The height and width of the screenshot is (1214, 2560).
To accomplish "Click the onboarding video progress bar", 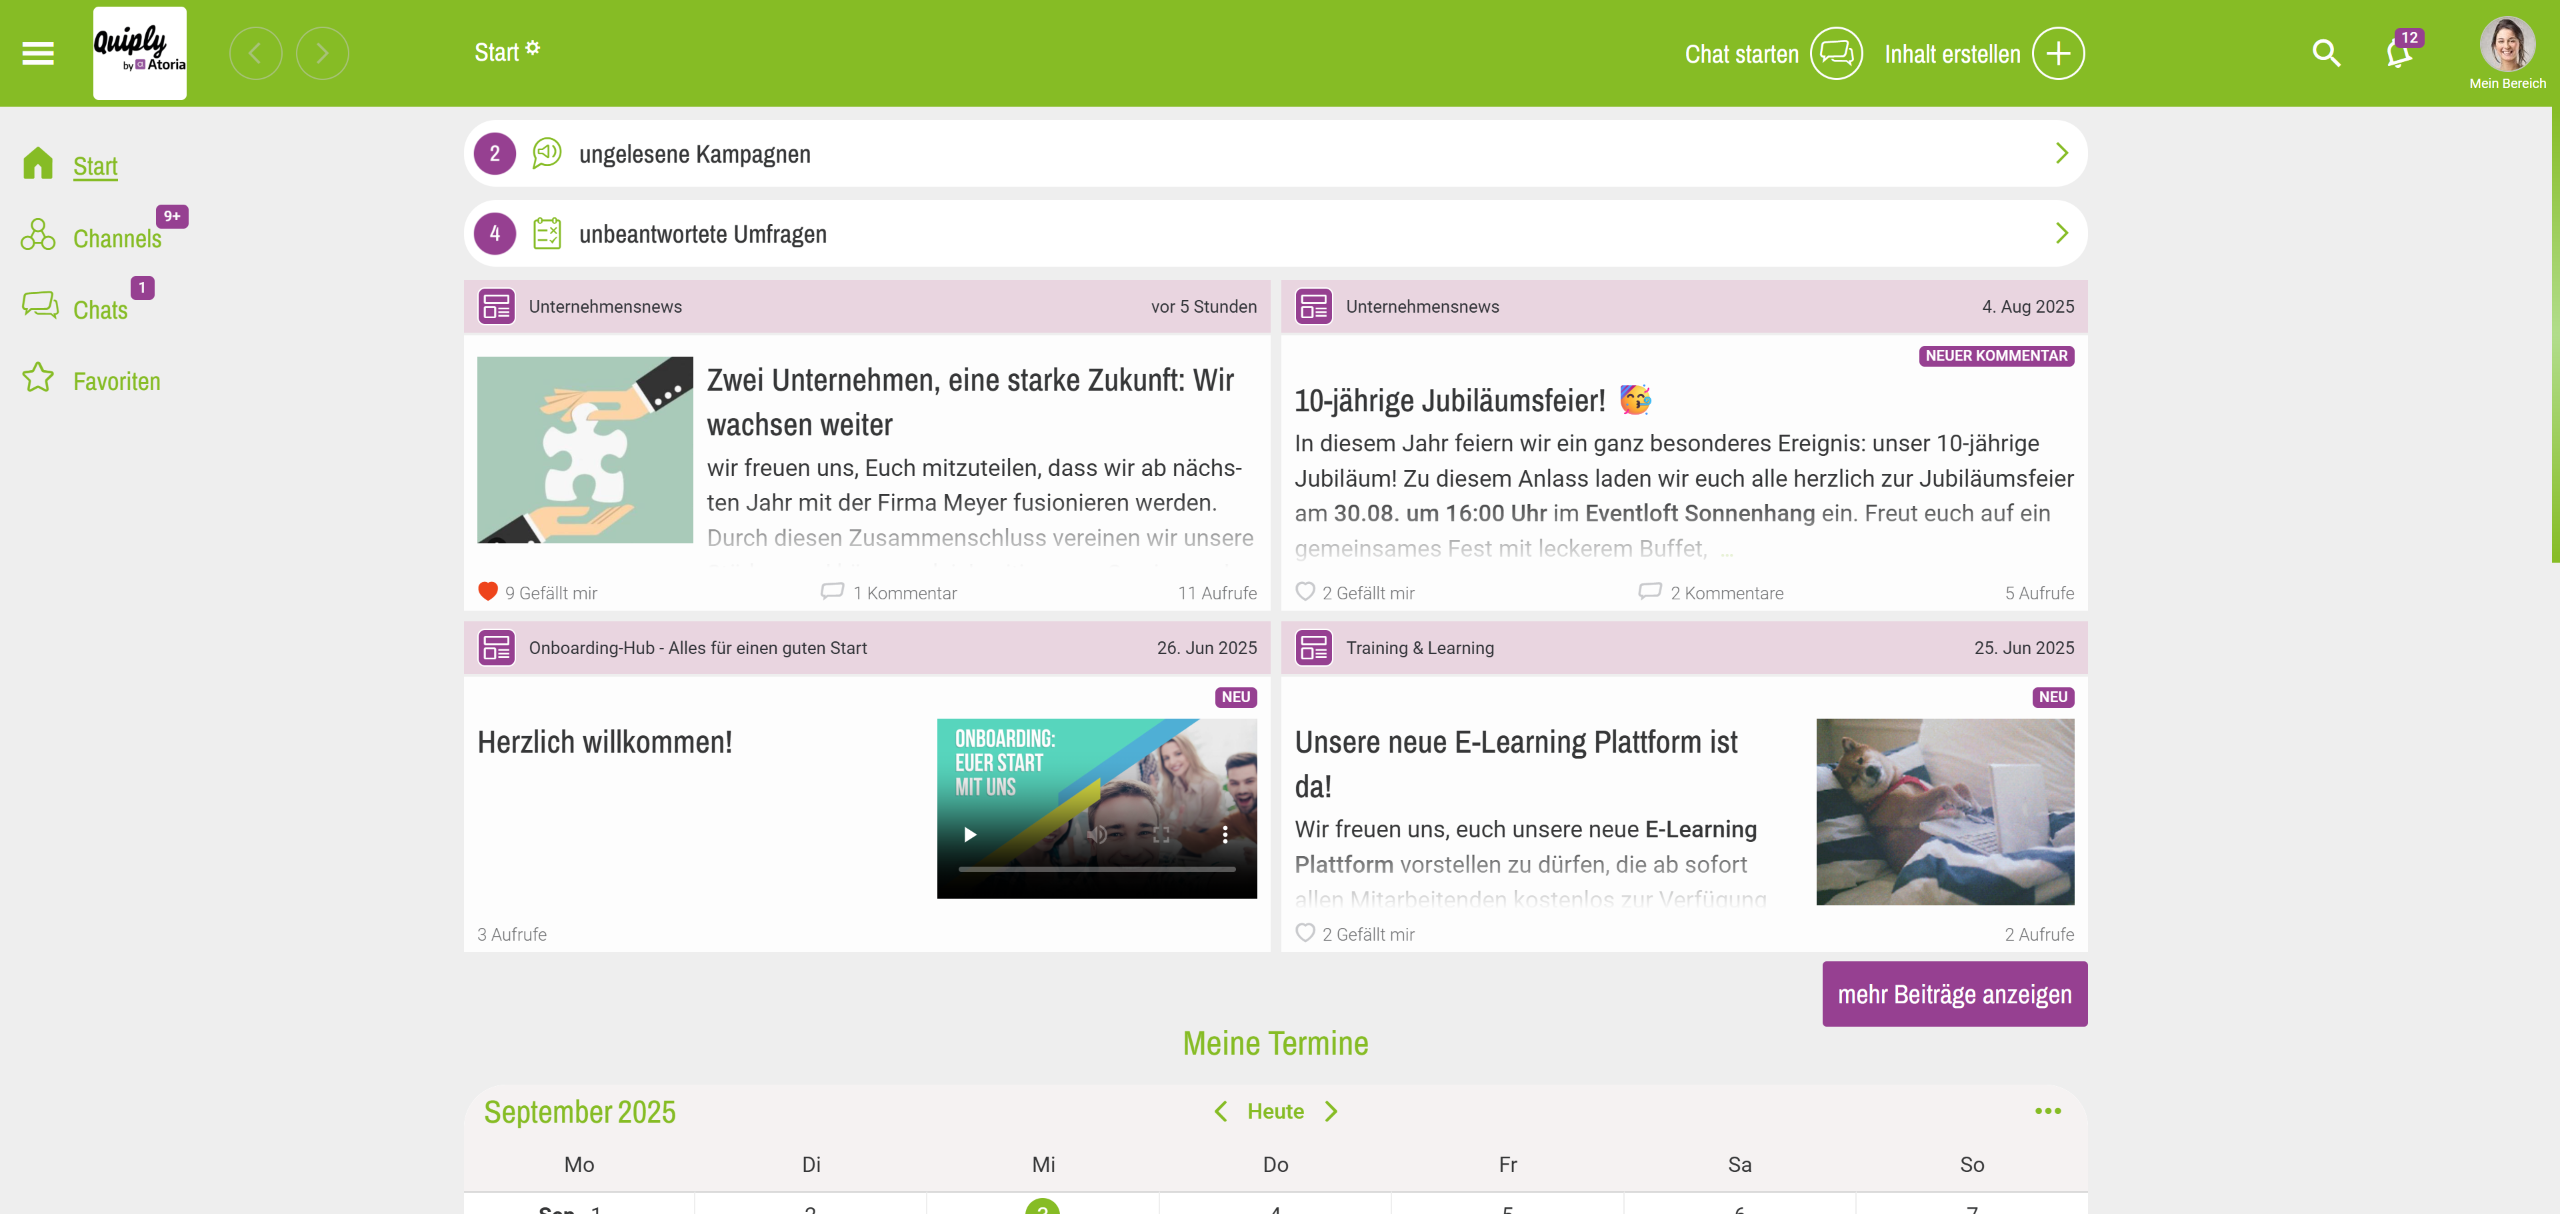I will point(1096,869).
